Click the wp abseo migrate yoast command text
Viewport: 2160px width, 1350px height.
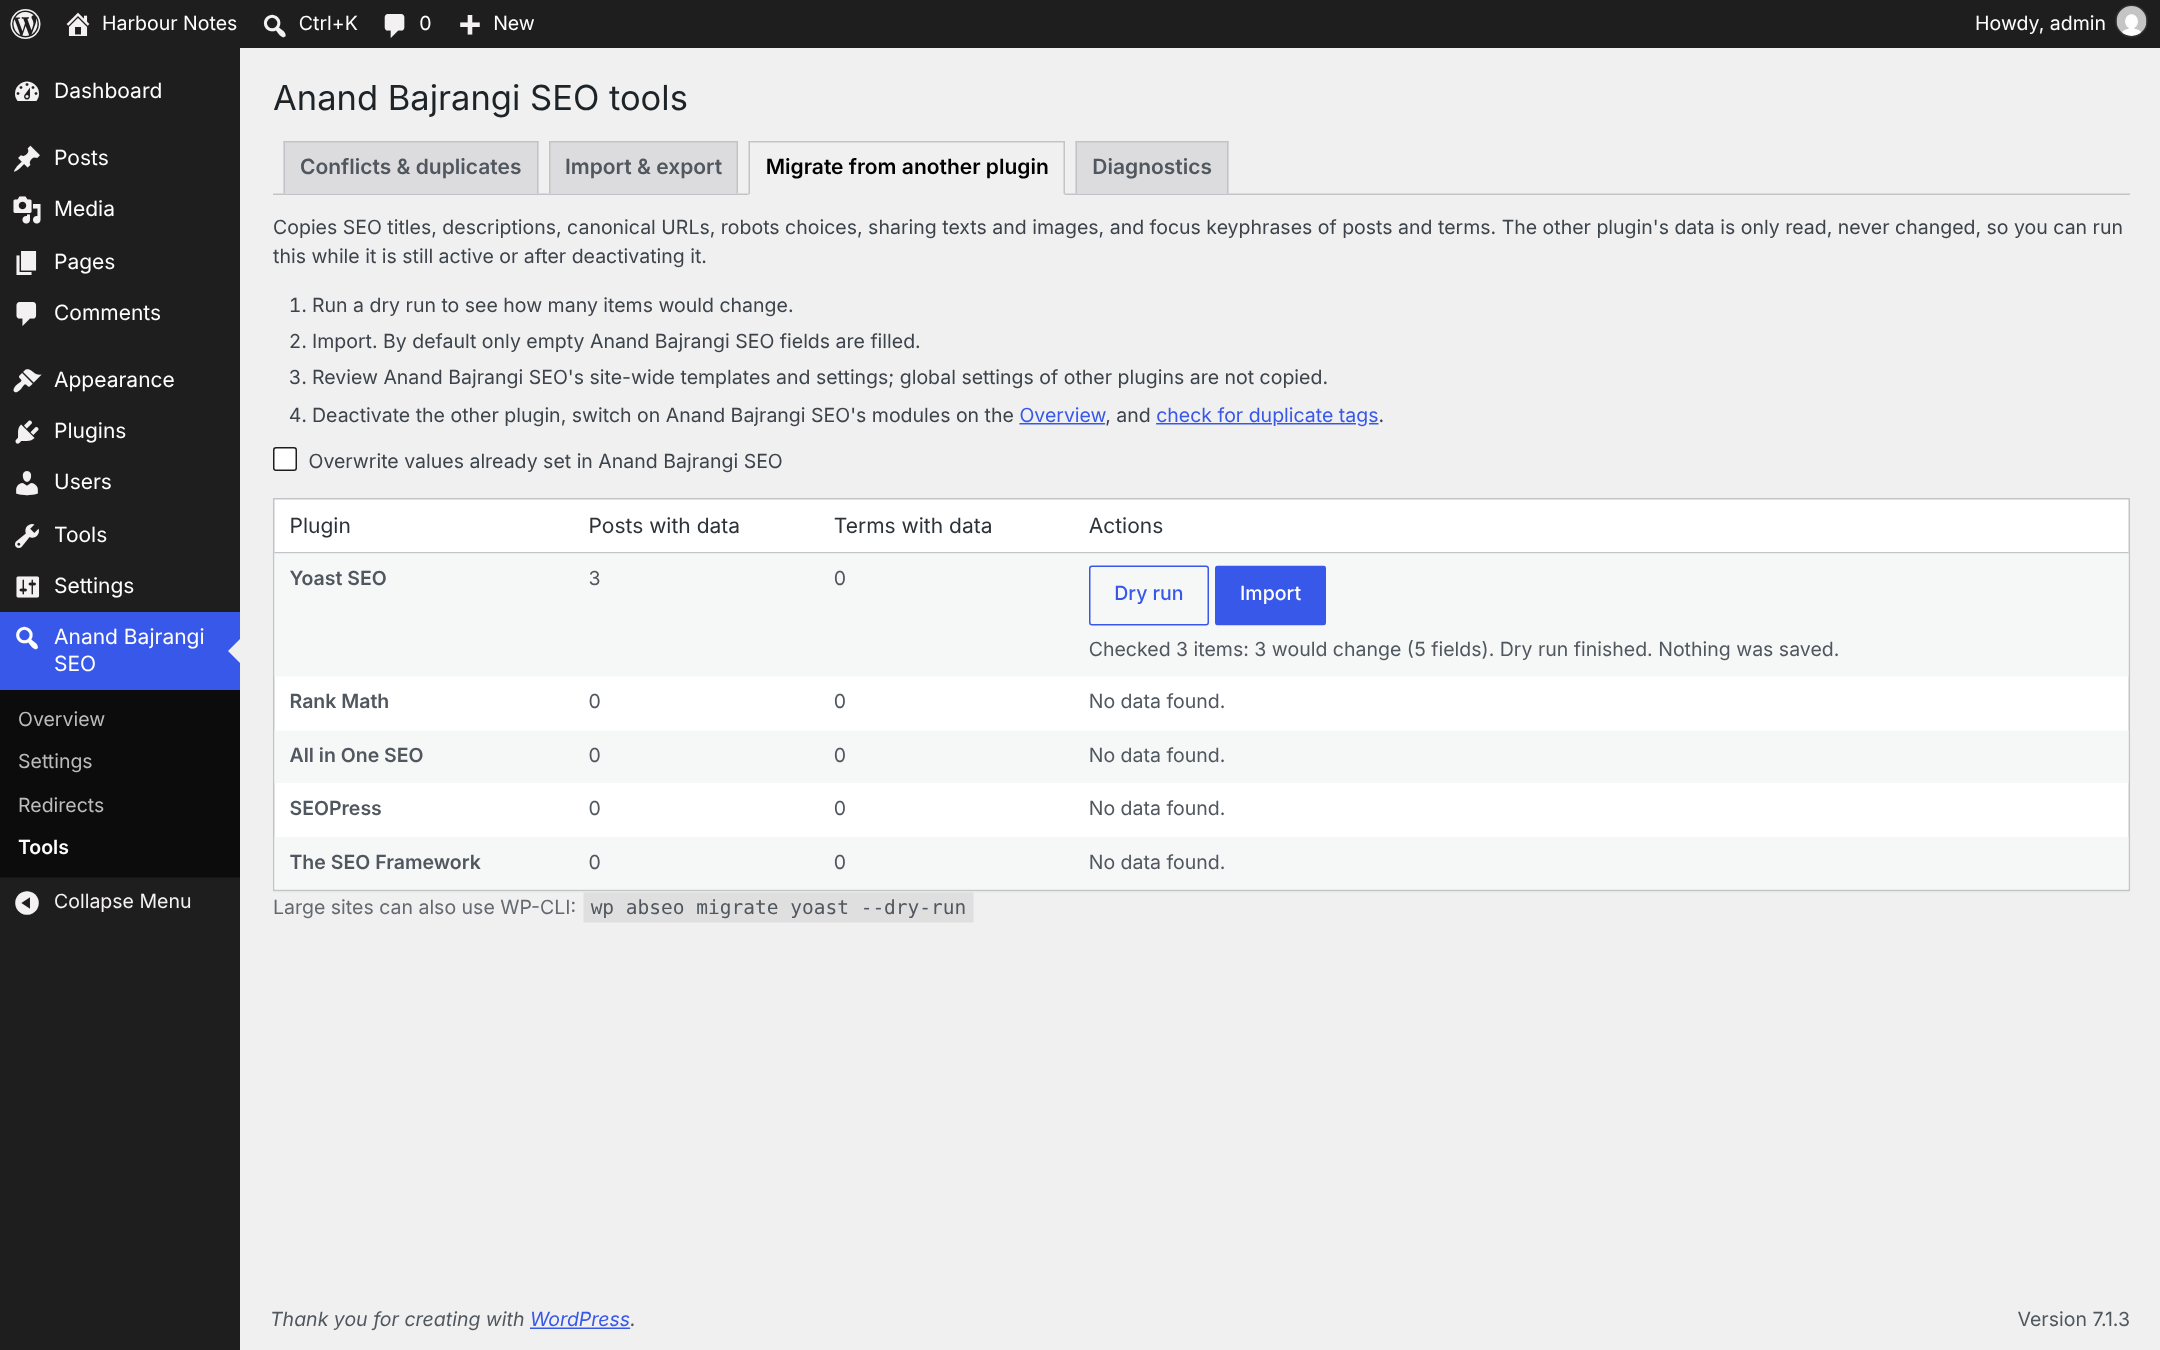[778, 908]
